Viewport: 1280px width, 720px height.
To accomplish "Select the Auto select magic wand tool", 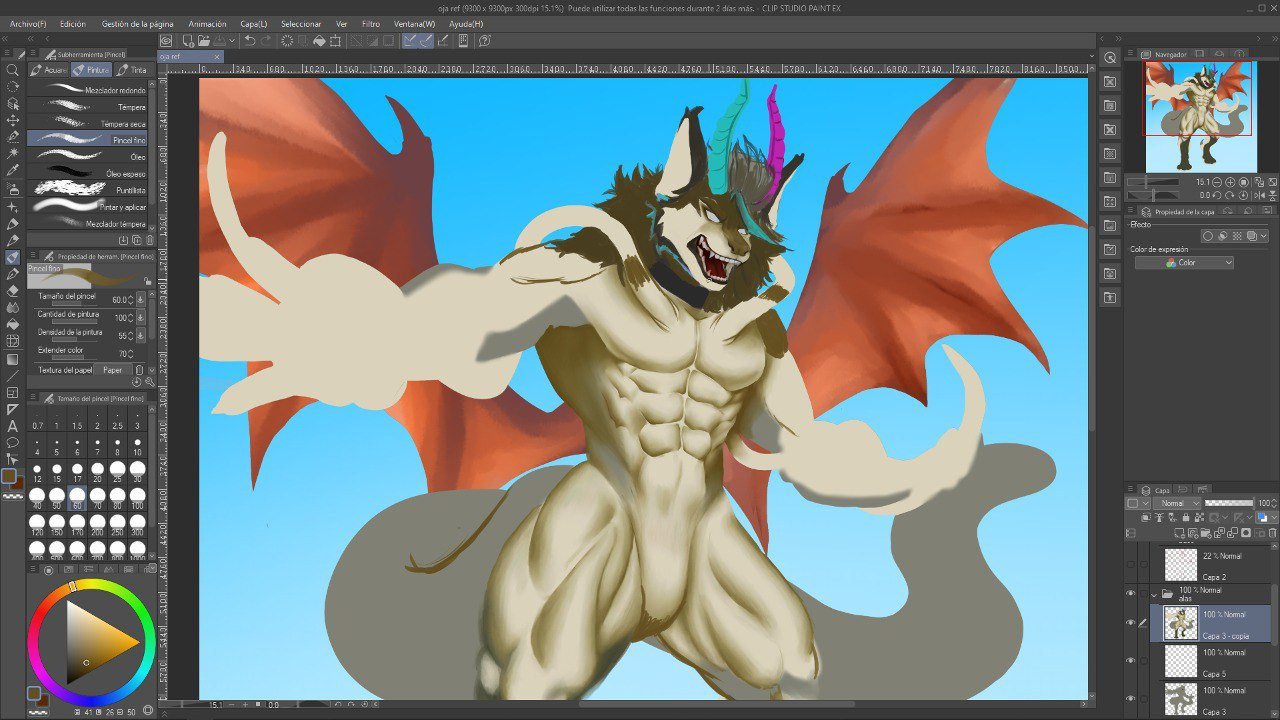I will [13, 153].
